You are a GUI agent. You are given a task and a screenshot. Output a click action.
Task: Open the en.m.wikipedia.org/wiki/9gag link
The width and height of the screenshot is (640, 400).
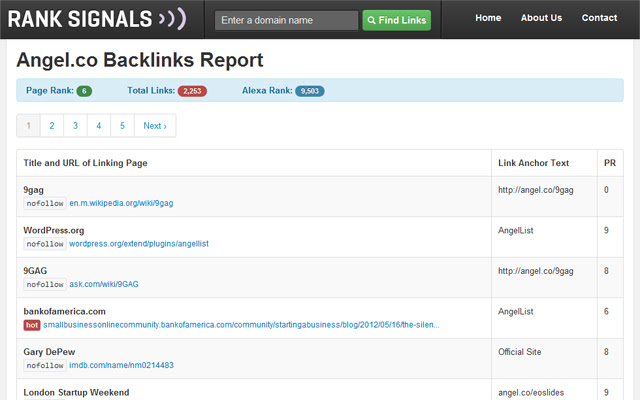[121, 203]
